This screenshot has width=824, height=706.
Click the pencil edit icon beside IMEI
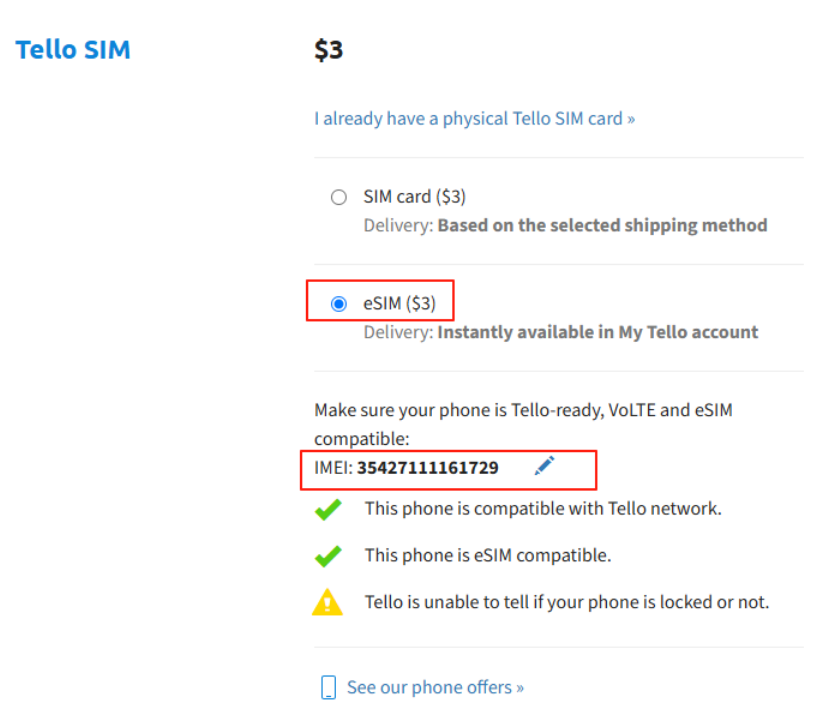[x=544, y=466]
